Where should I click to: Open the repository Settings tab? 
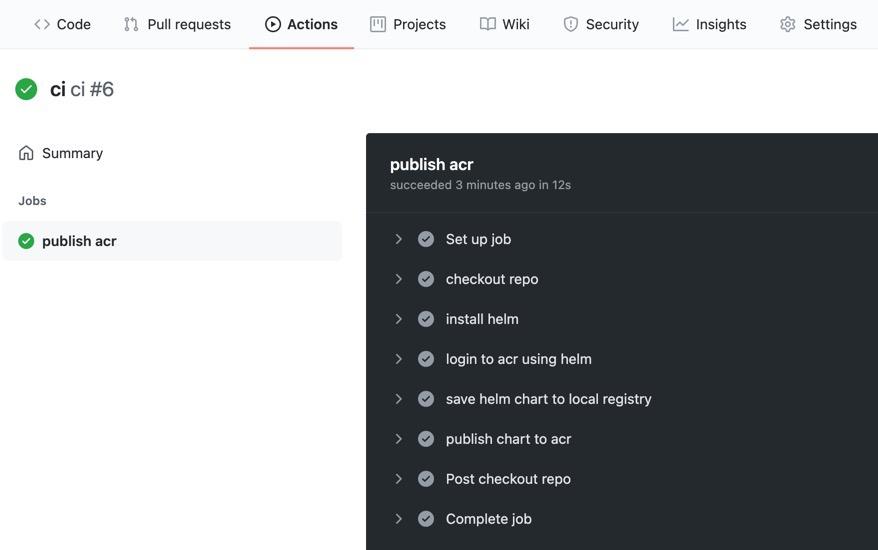pyautogui.click(x=818, y=24)
